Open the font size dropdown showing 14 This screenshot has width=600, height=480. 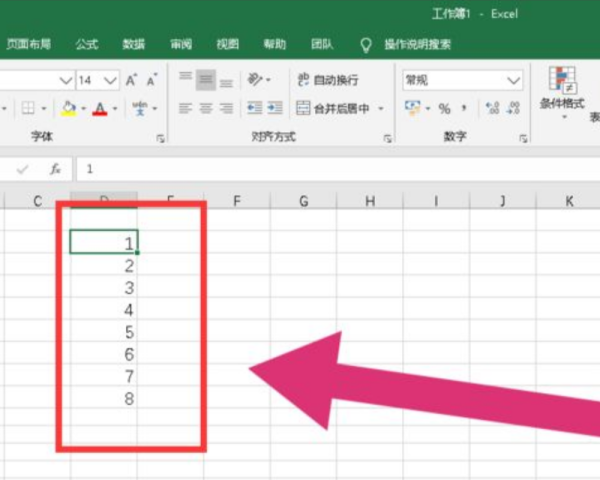pos(98,80)
